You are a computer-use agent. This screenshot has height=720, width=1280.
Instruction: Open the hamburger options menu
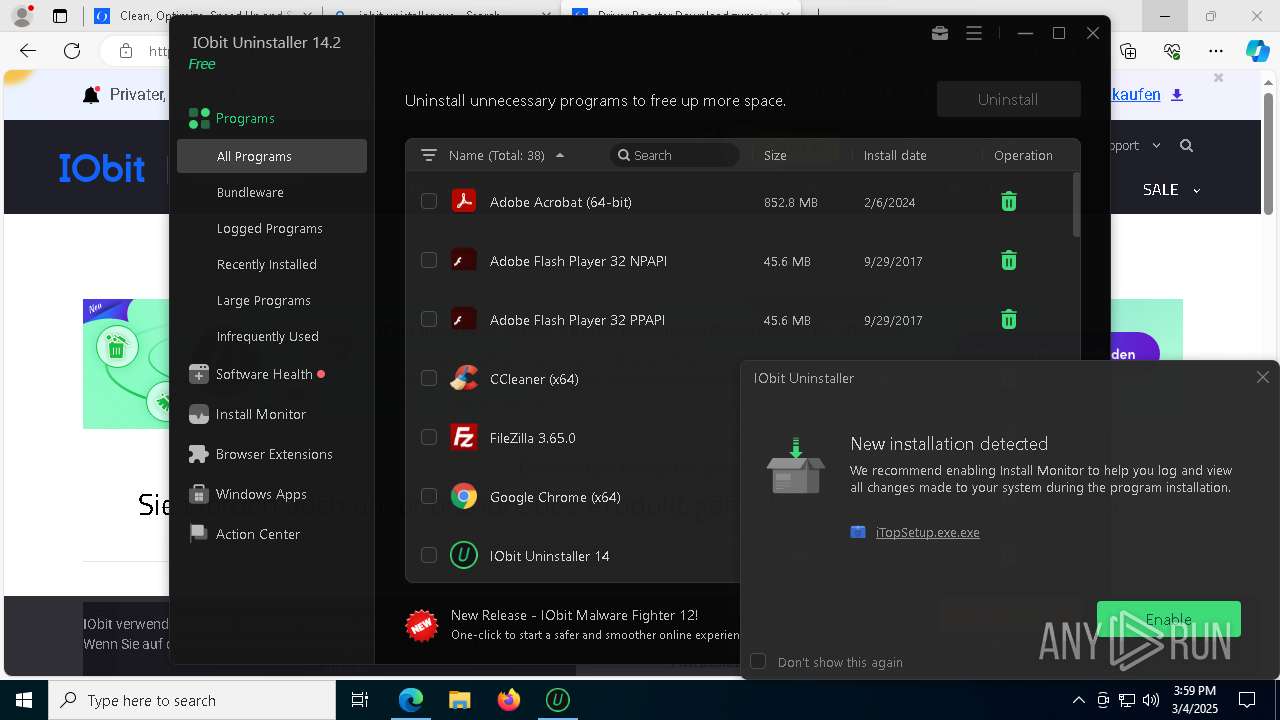[974, 33]
